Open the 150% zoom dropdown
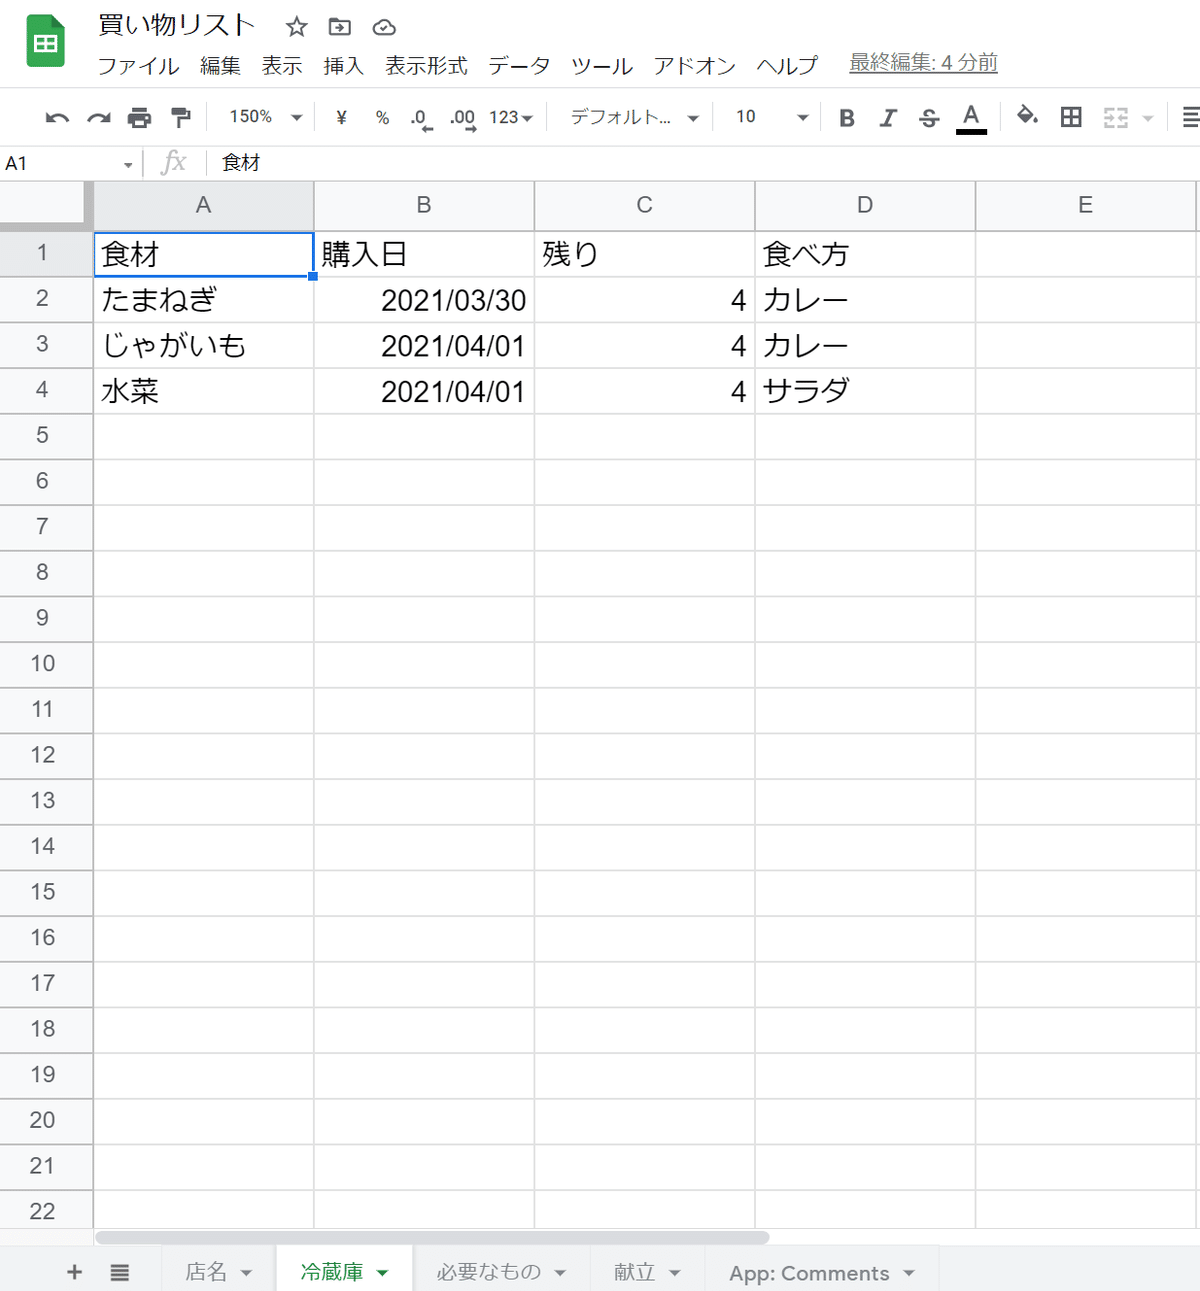Image resolution: width=1200 pixels, height=1291 pixels. tap(266, 117)
